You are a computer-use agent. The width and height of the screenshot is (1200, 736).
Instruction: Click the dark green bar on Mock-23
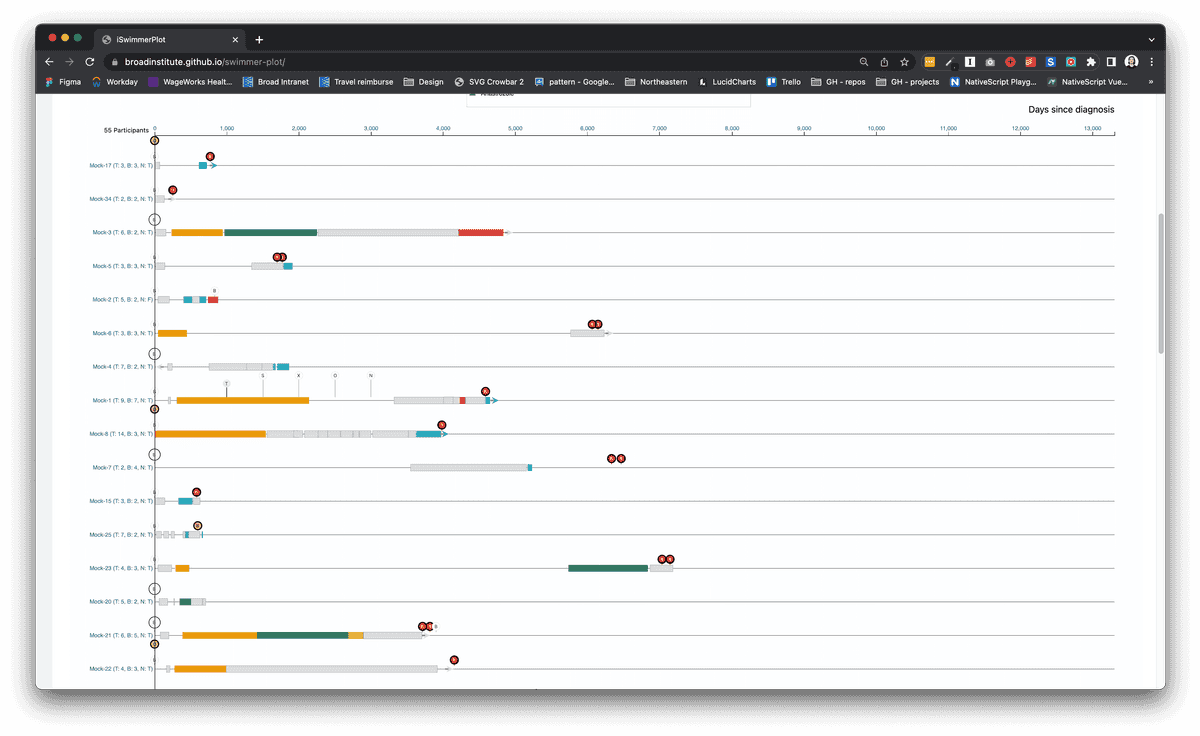pos(608,568)
